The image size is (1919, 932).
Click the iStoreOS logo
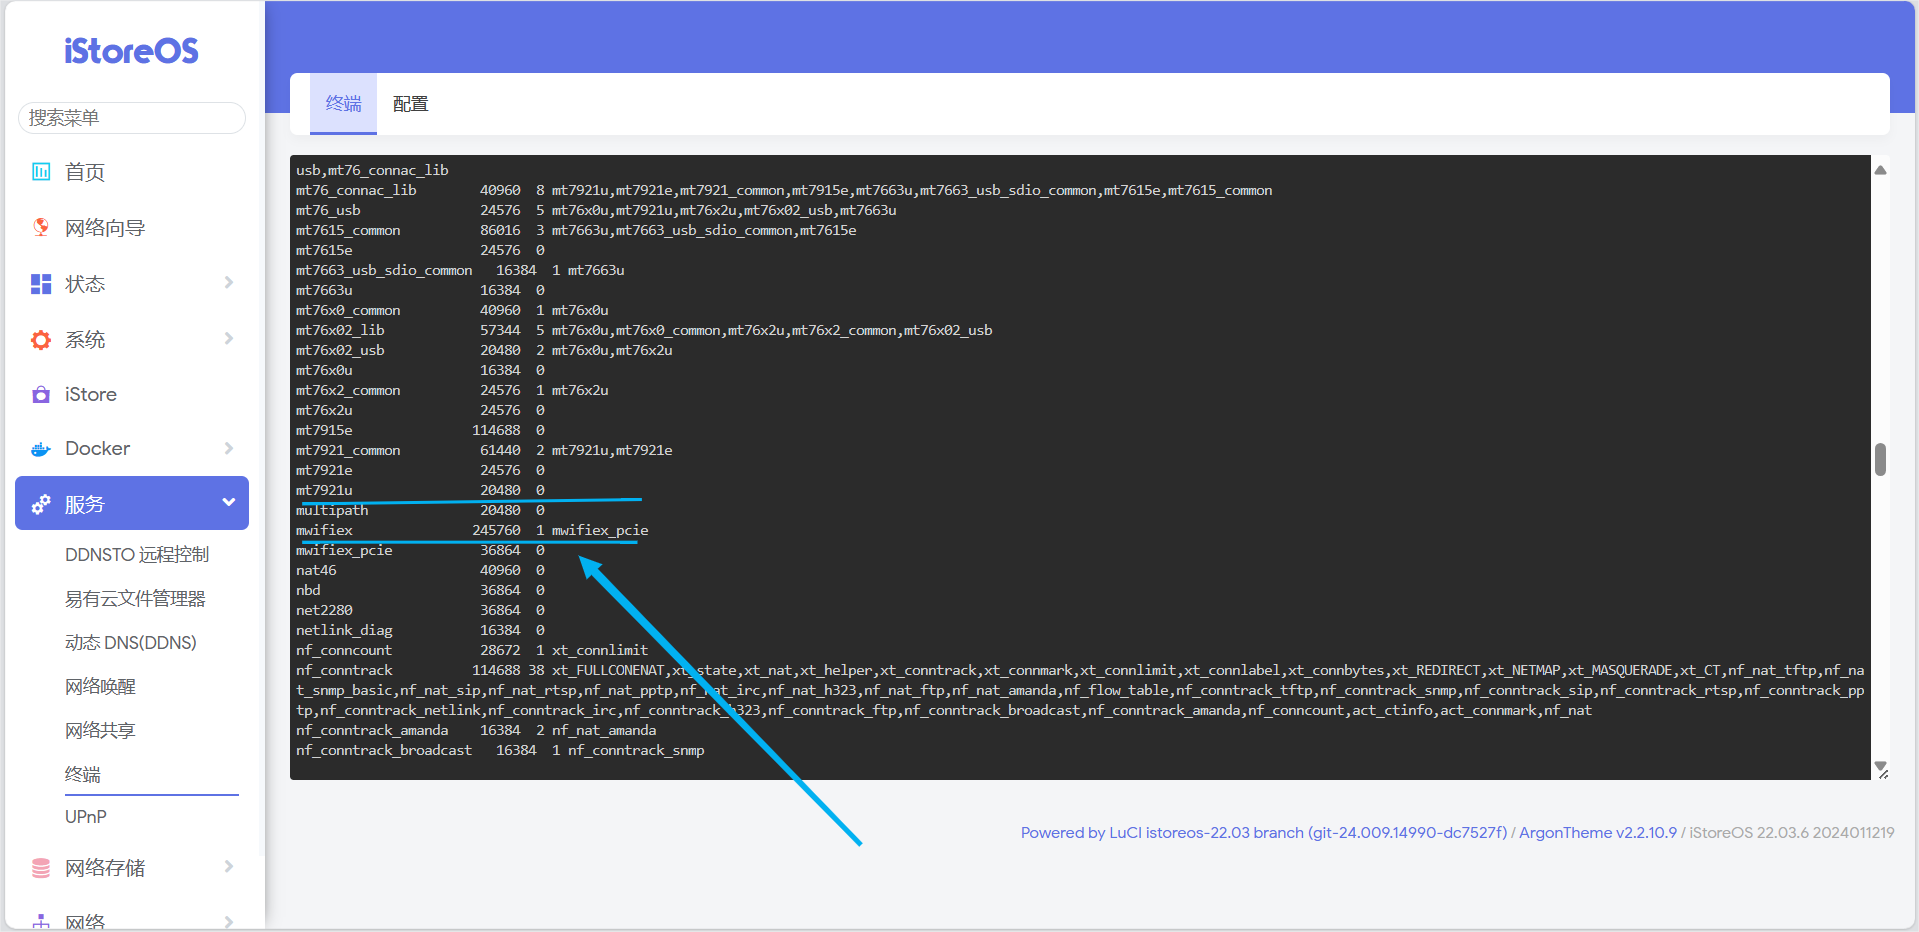coord(131,51)
